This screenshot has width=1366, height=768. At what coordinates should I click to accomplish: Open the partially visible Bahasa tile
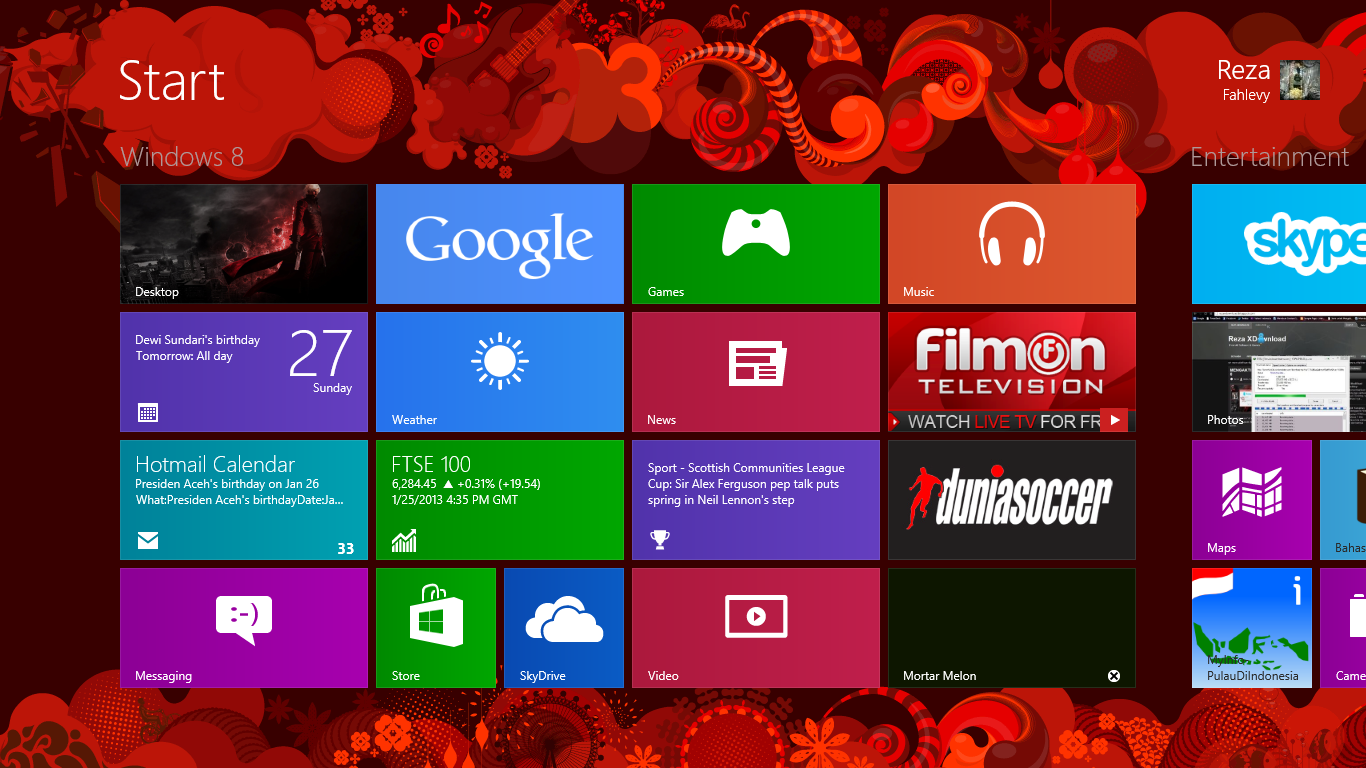pos(1343,500)
